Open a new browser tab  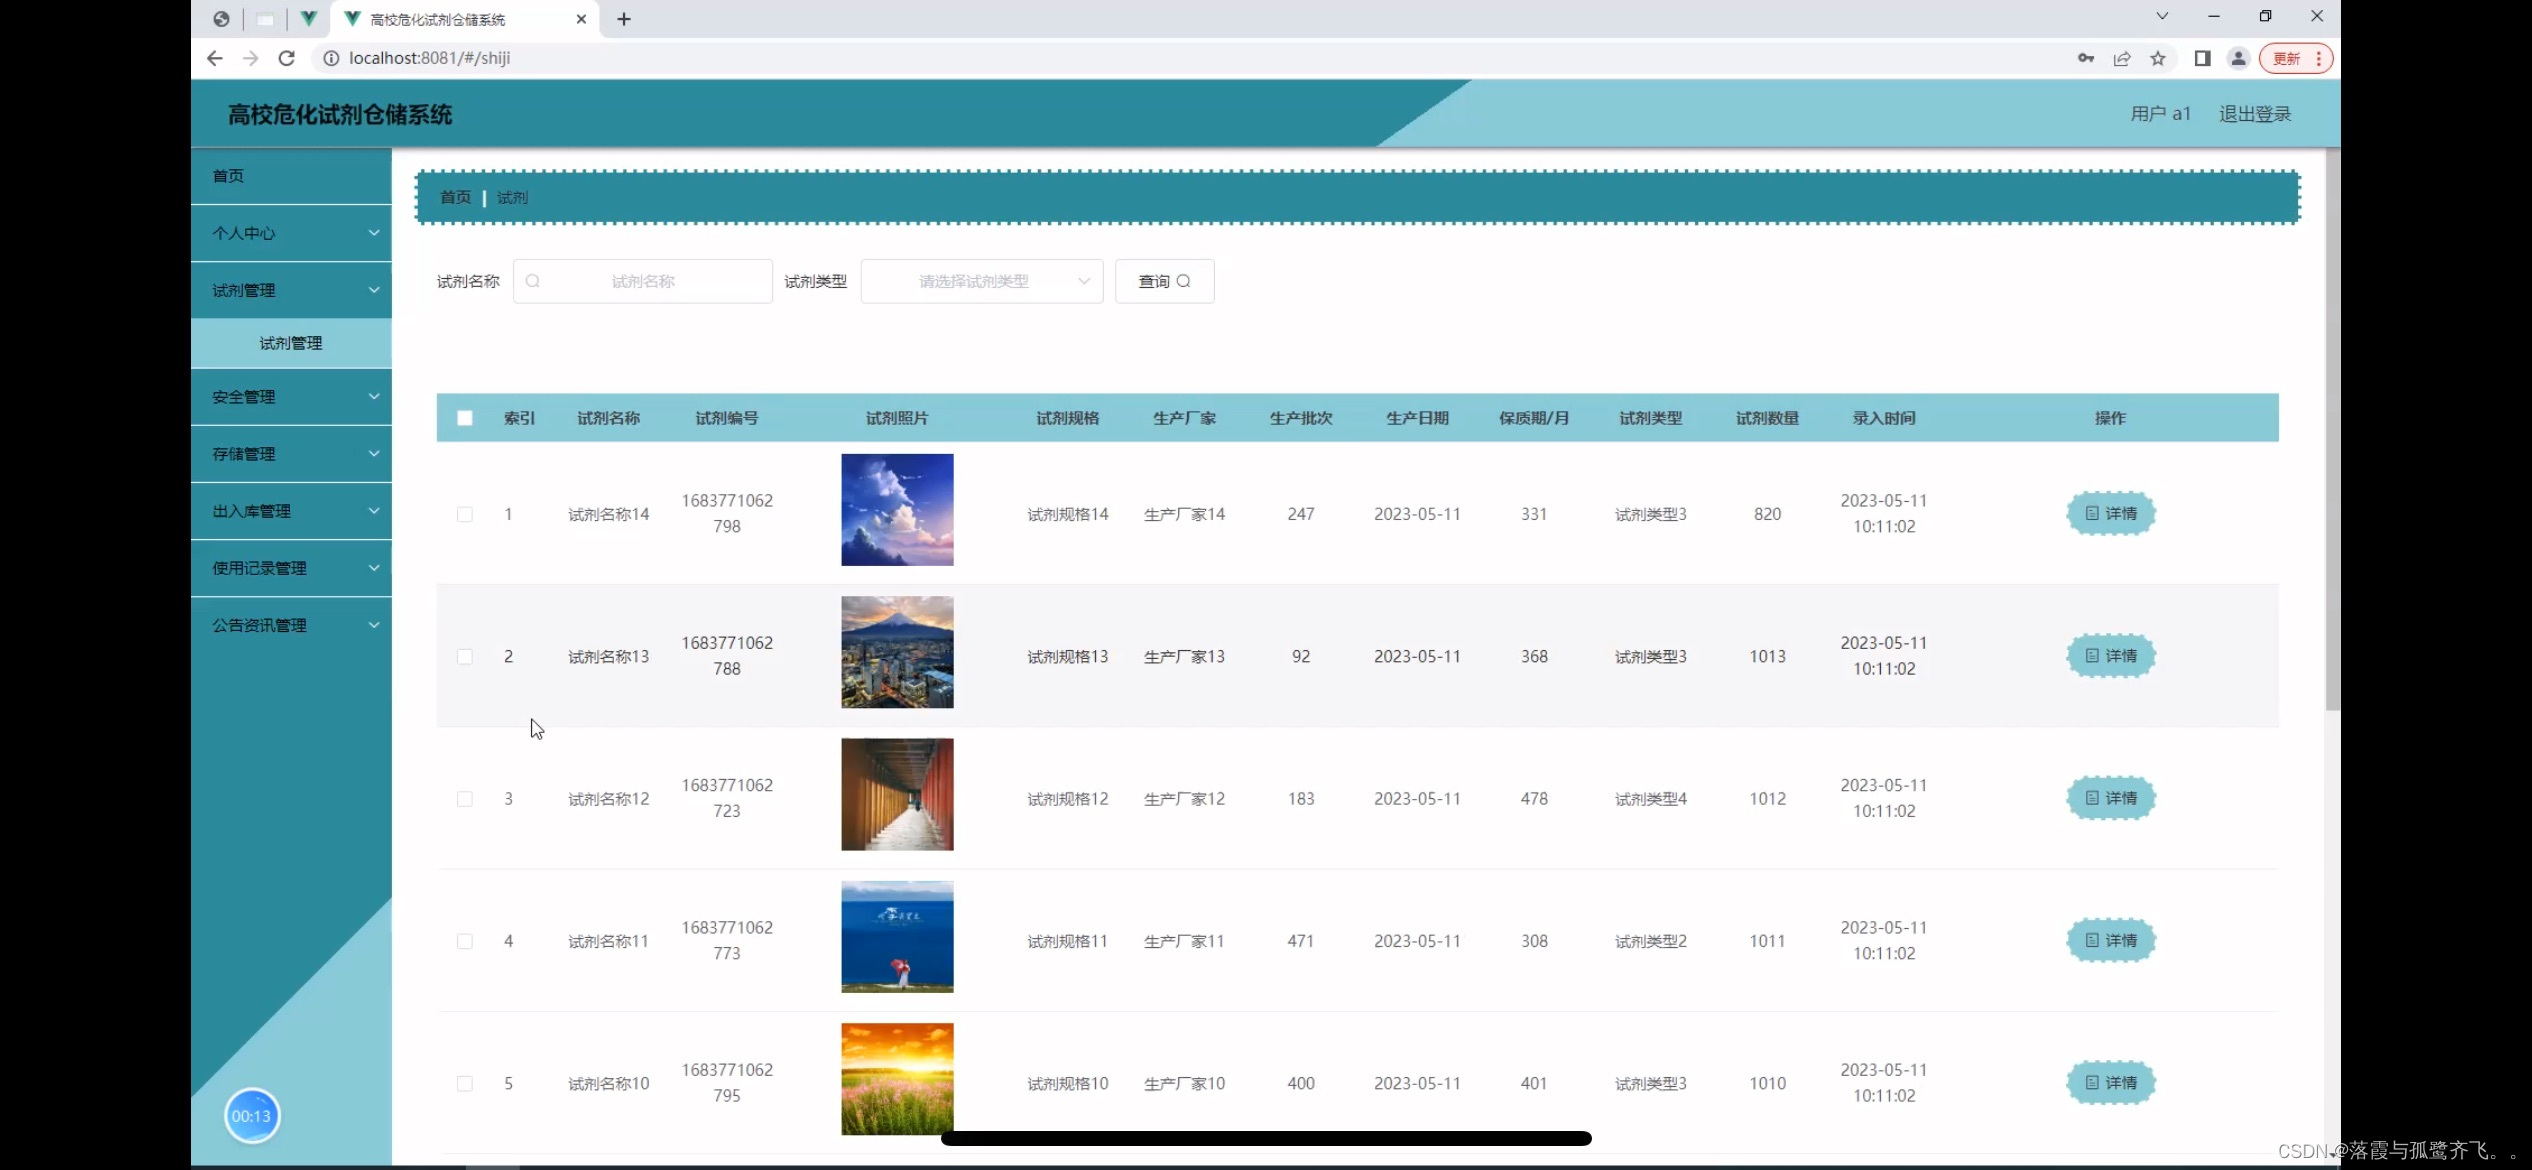(x=624, y=19)
